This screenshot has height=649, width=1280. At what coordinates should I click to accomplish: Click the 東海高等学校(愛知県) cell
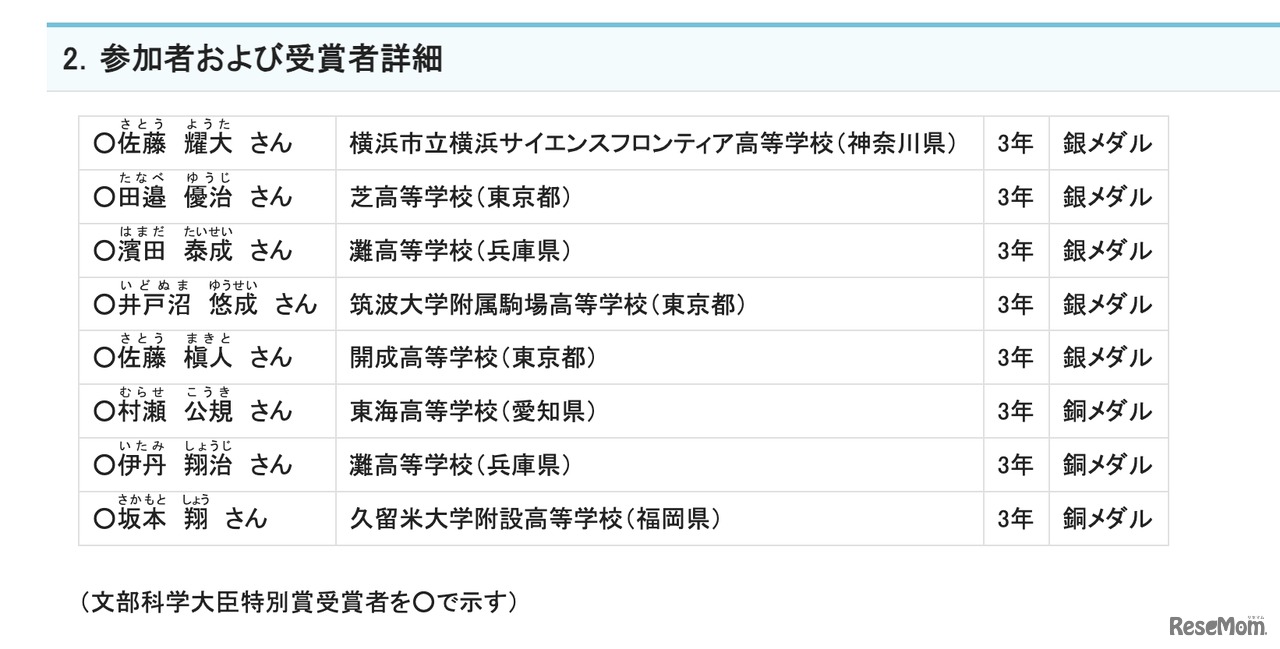pos(473,412)
